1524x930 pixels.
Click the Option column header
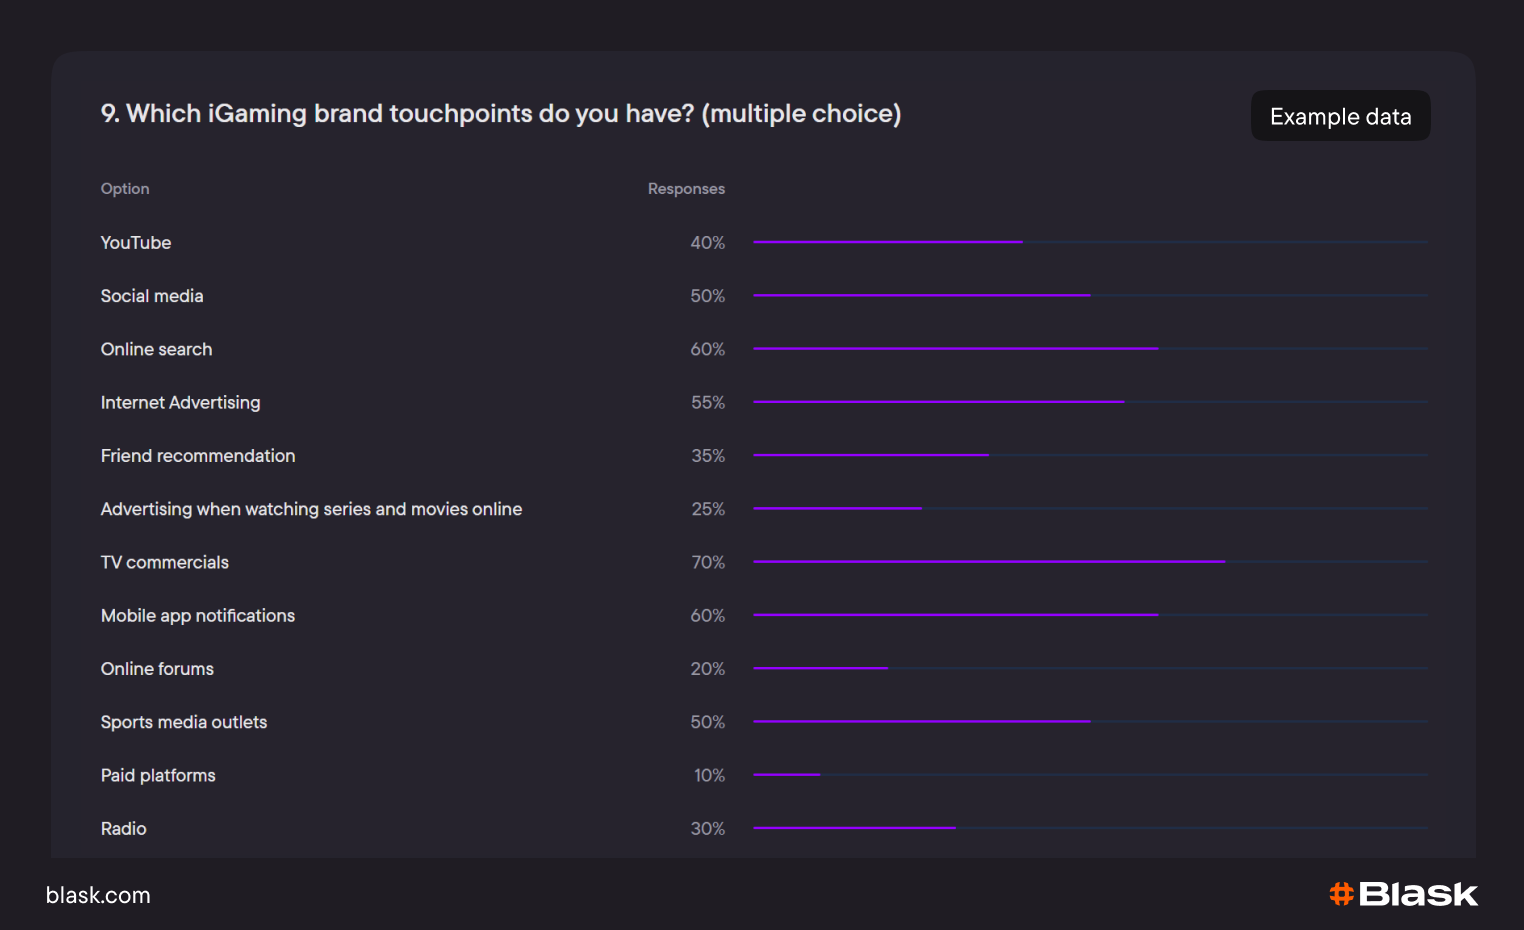[x=125, y=189]
